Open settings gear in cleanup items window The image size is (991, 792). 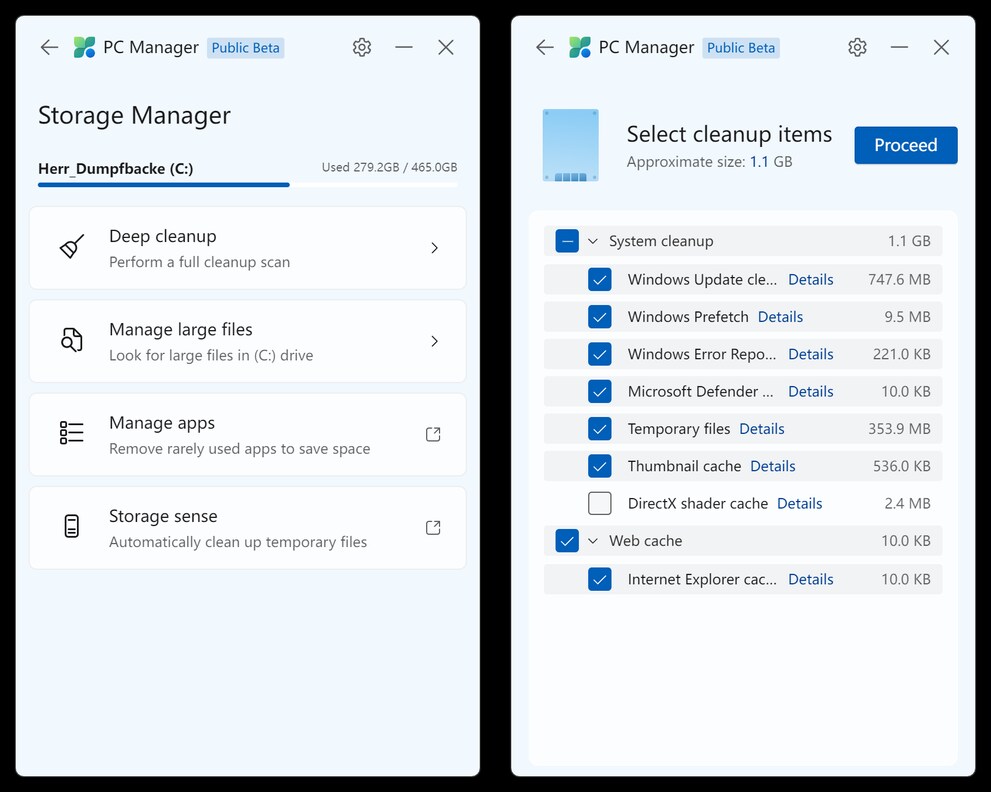click(x=857, y=47)
